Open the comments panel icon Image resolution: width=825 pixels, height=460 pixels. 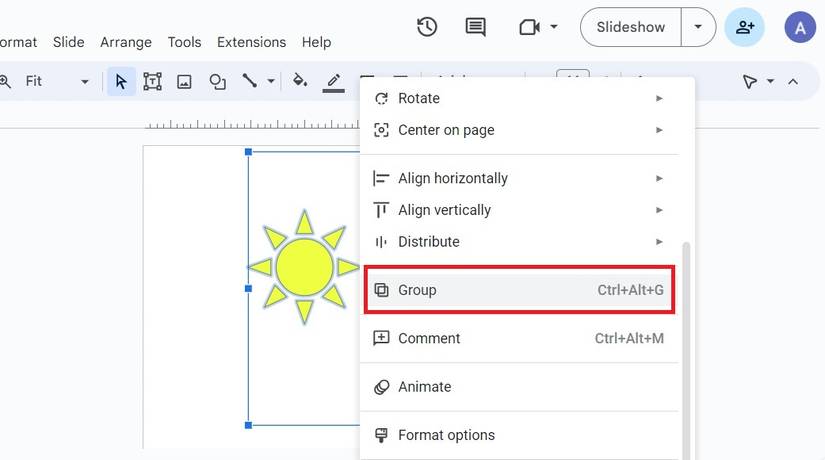[476, 27]
